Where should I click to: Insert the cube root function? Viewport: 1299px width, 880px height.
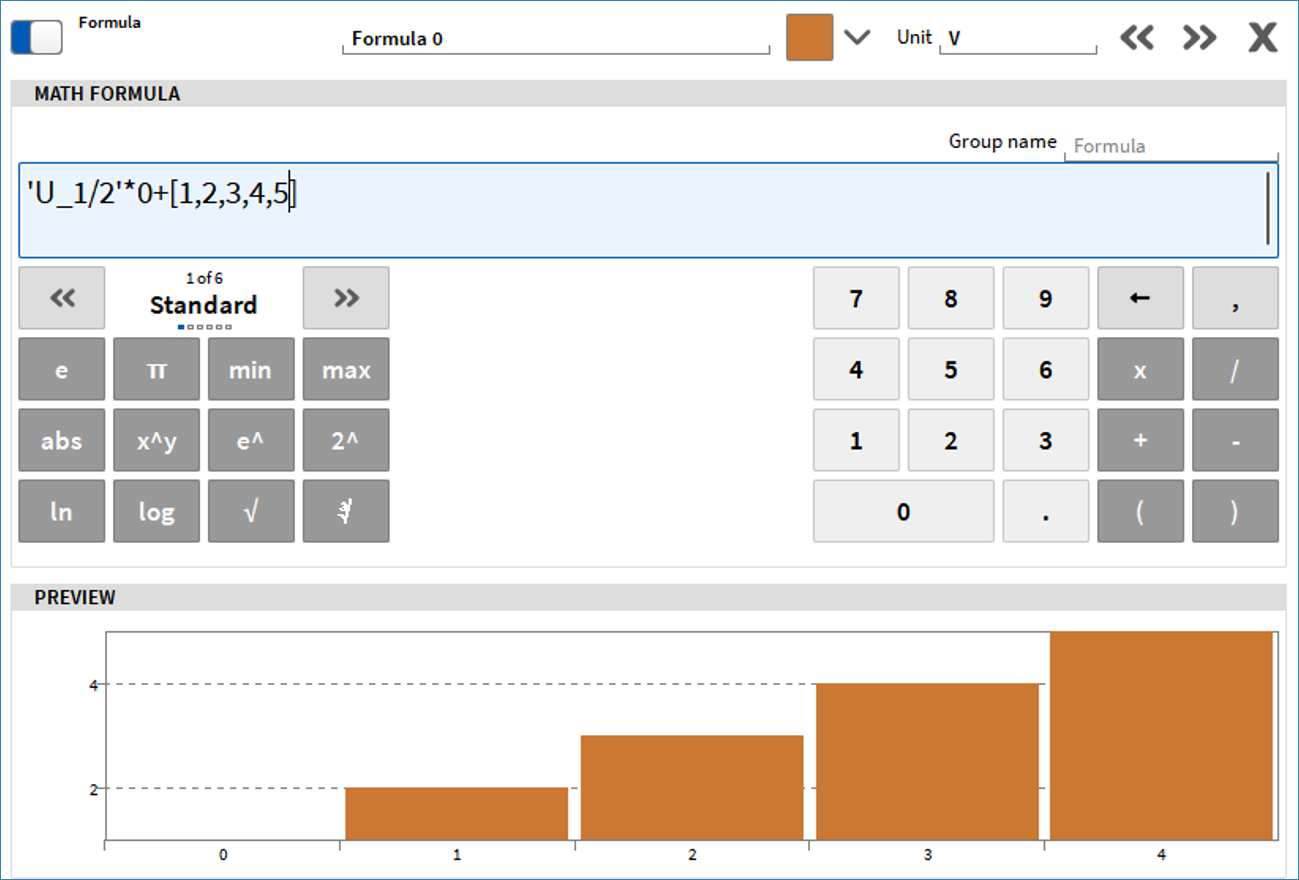pyautogui.click(x=346, y=512)
